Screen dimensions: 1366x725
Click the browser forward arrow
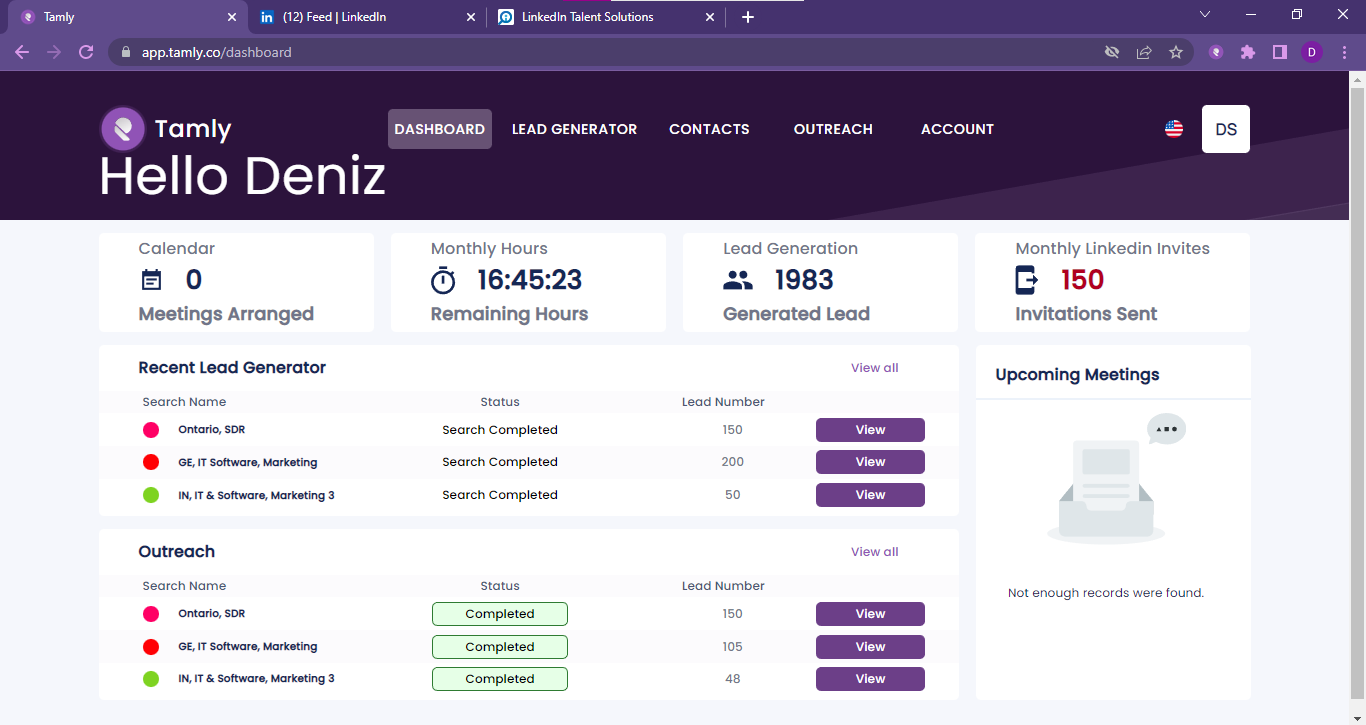[x=54, y=52]
